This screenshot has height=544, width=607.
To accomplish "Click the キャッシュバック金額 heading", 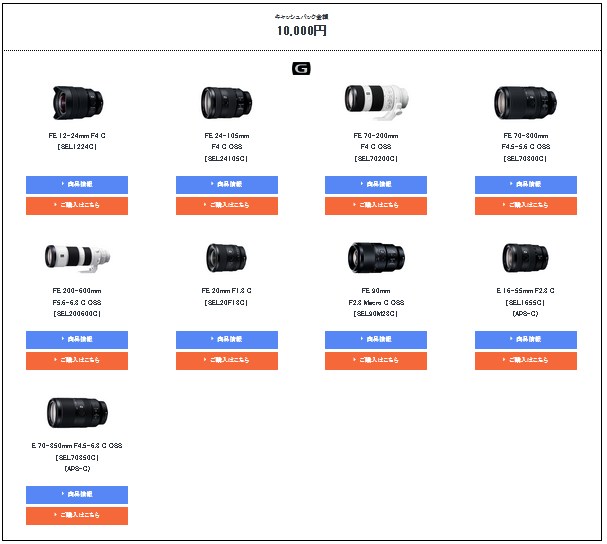I will pos(302,17).
